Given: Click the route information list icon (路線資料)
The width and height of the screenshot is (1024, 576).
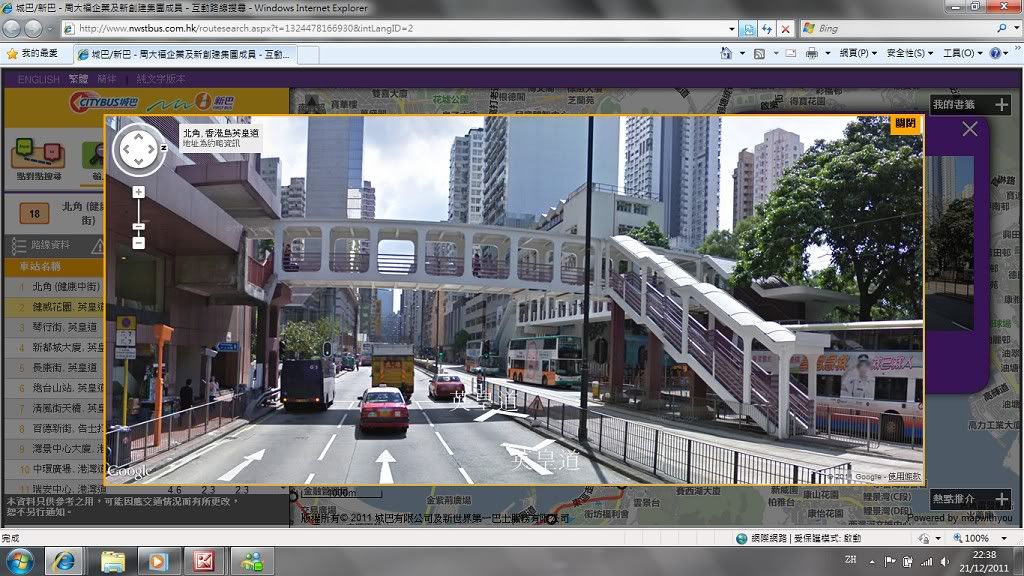Looking at the screenshot, I should point(18,246).
